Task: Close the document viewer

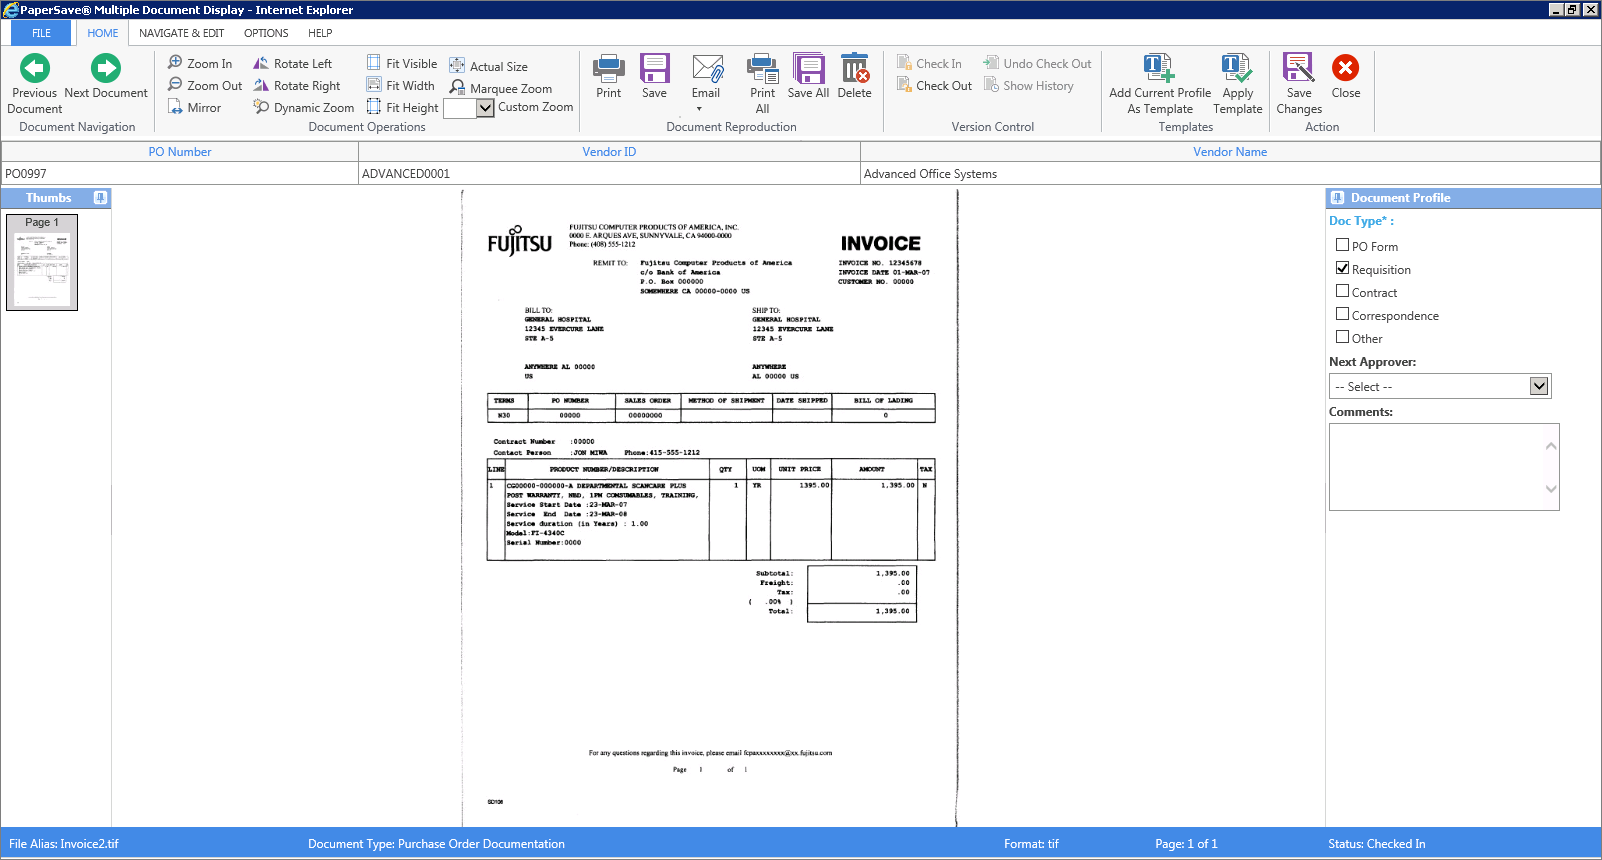Action: [1346, 76]
